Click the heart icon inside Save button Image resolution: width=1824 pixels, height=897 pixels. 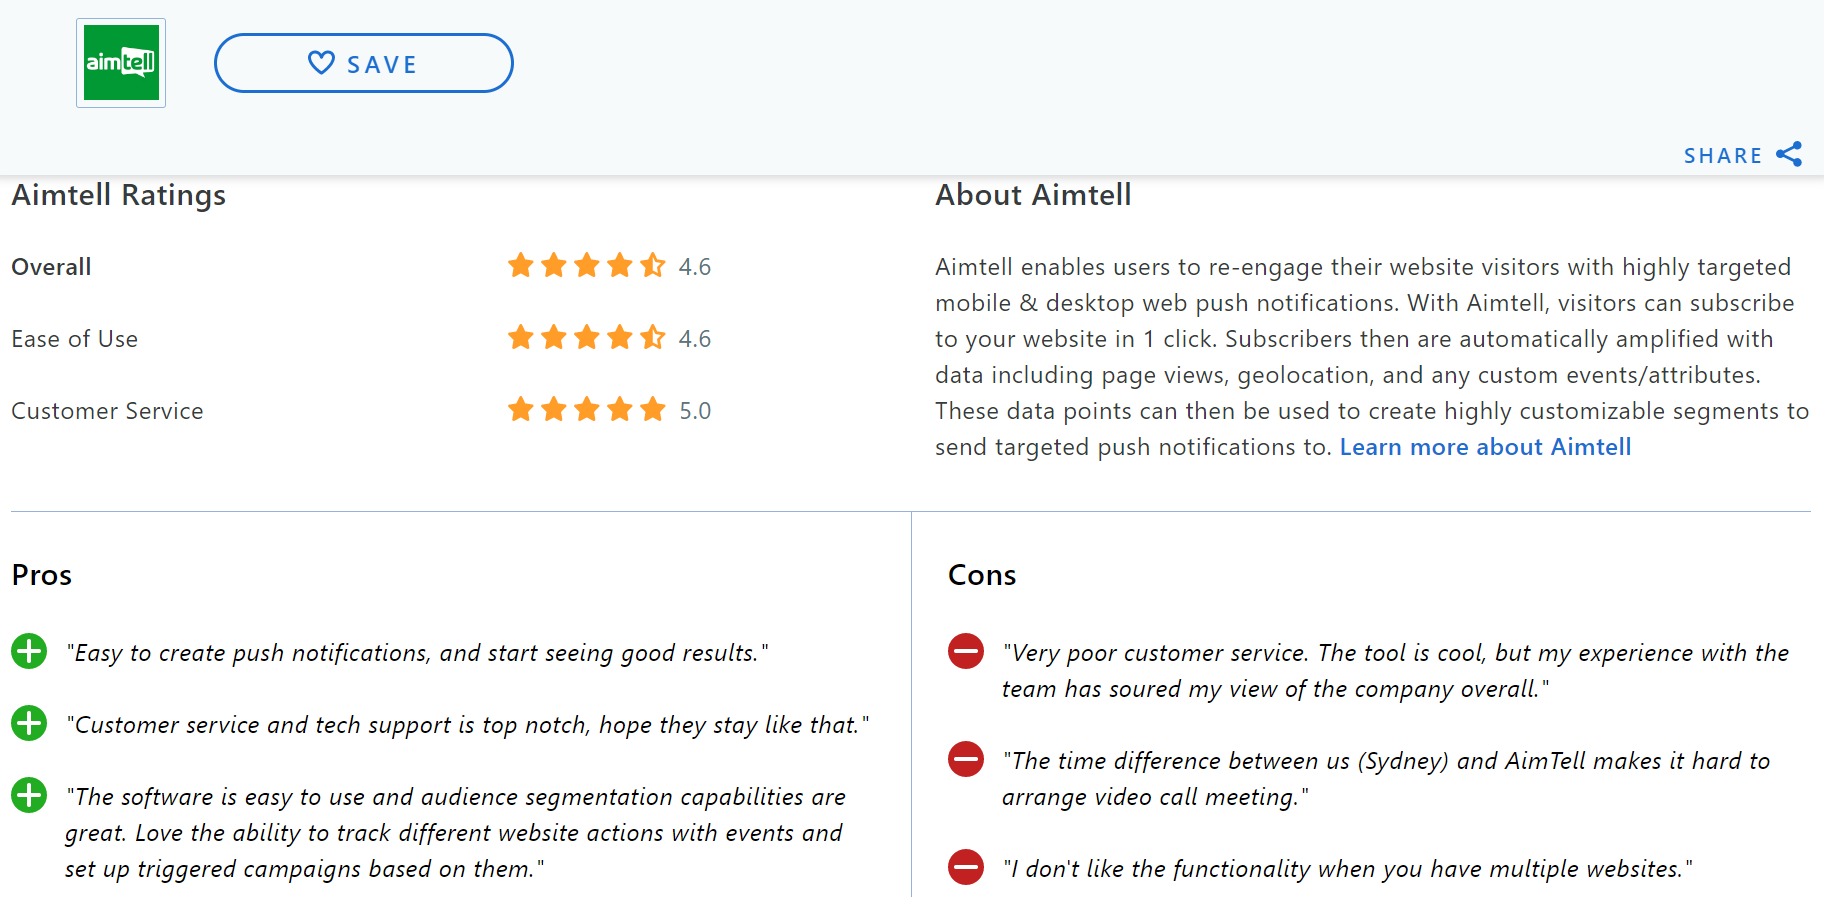[x=321, y=63]
